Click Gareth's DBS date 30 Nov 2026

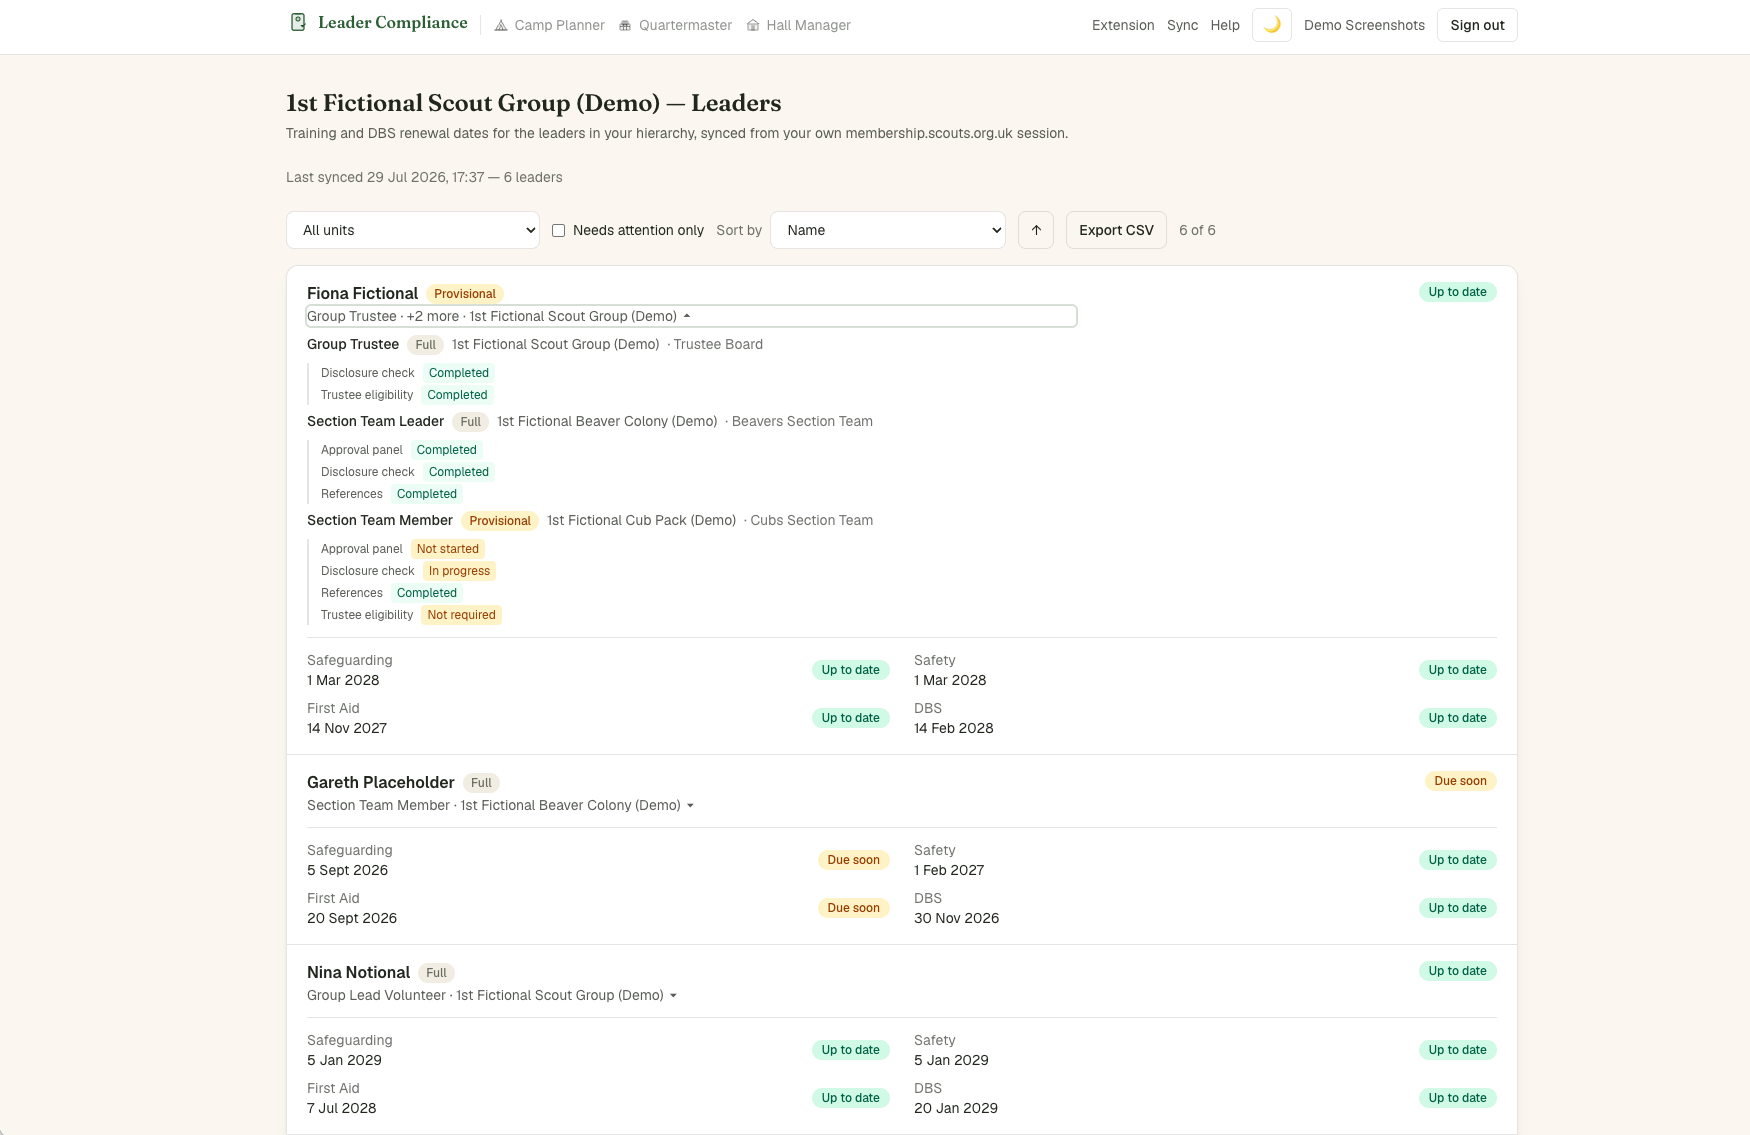[956, 918]
